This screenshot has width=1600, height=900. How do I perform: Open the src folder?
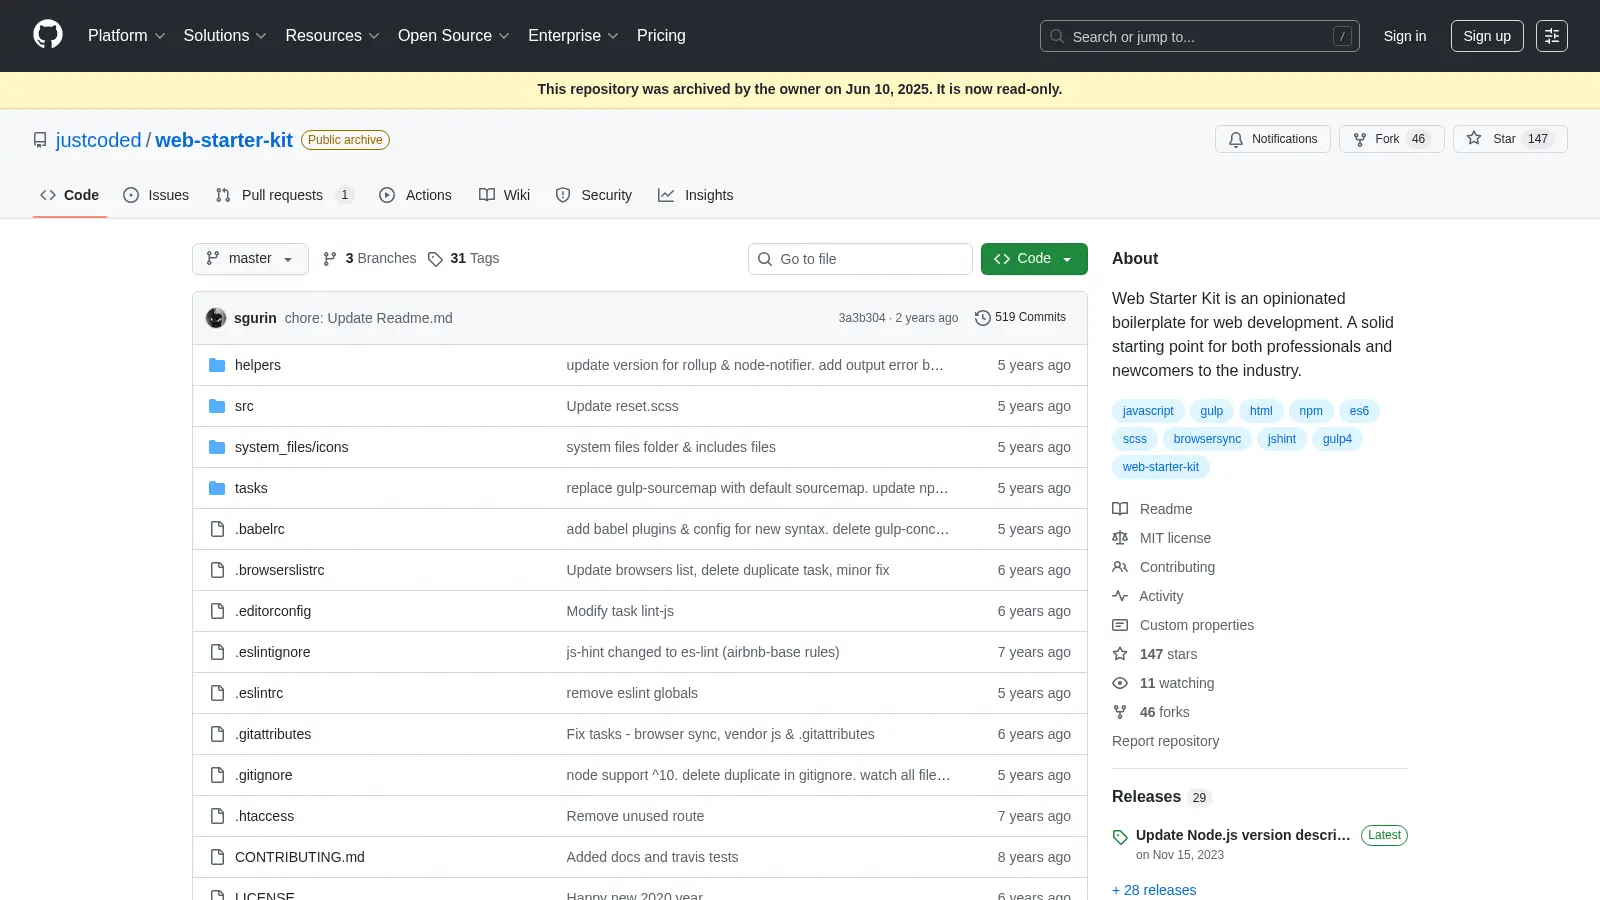point(244,406)
